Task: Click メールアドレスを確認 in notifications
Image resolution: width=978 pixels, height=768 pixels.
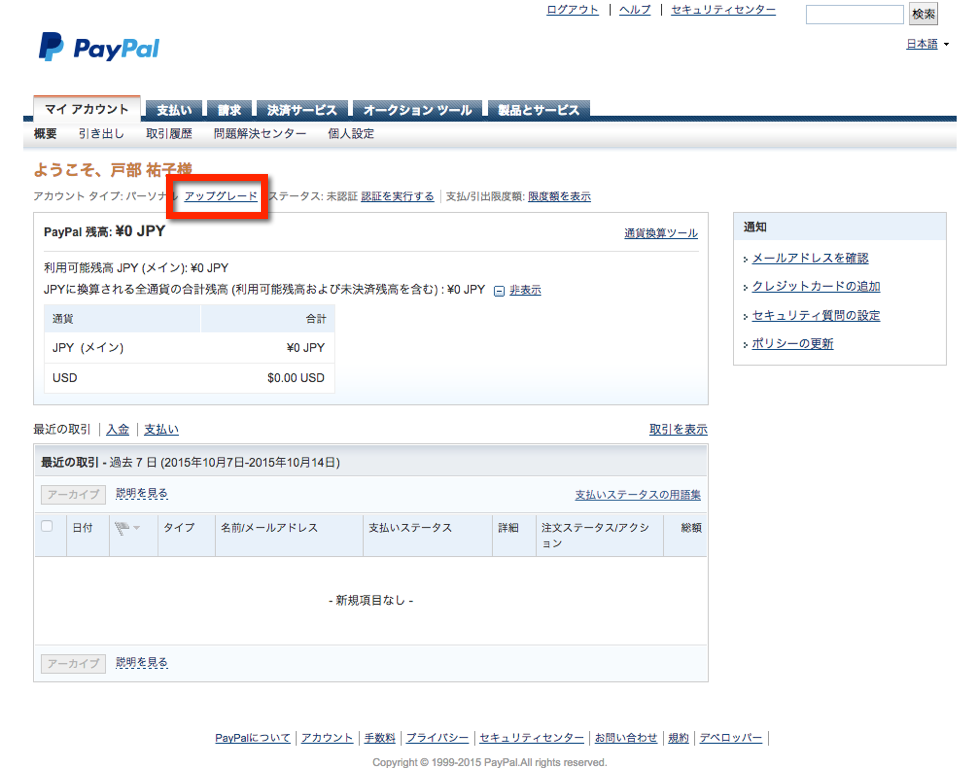Action: 810,258
